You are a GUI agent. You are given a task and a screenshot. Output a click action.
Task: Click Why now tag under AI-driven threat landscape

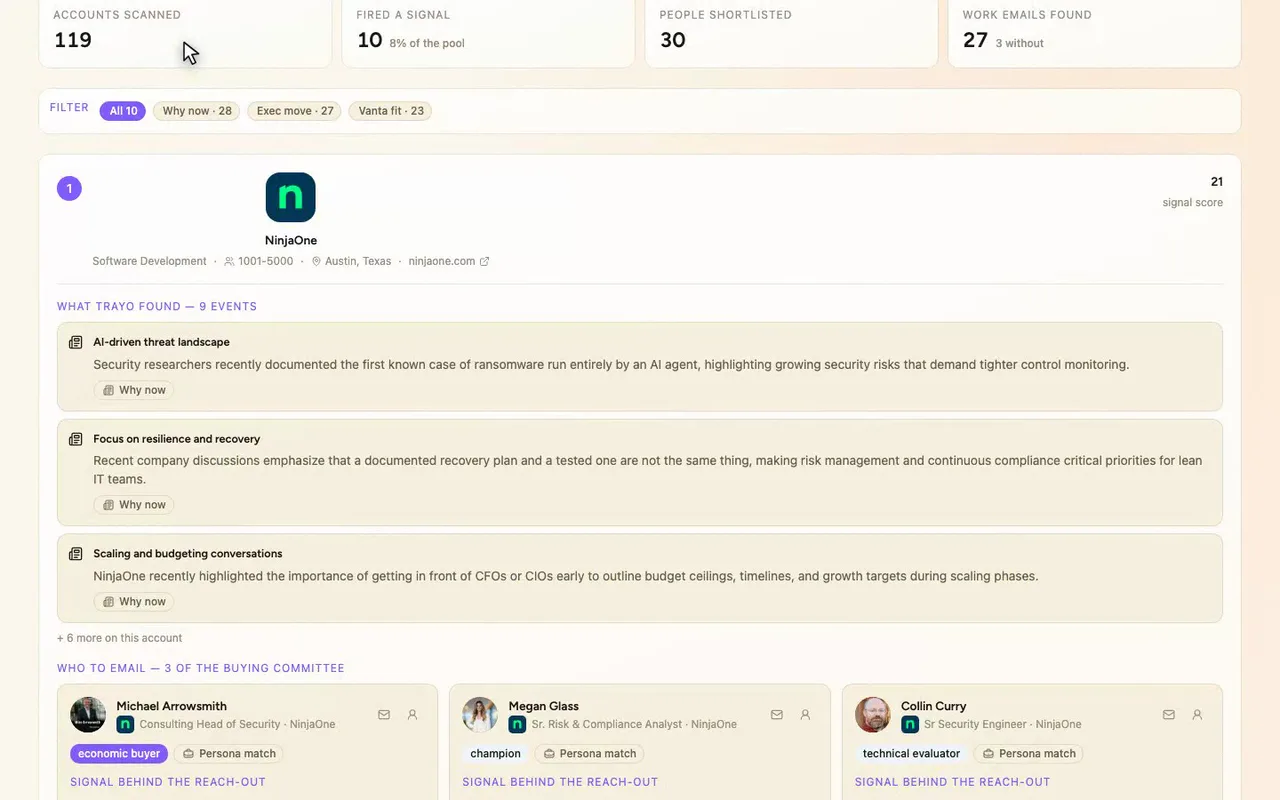coord(134,390)
